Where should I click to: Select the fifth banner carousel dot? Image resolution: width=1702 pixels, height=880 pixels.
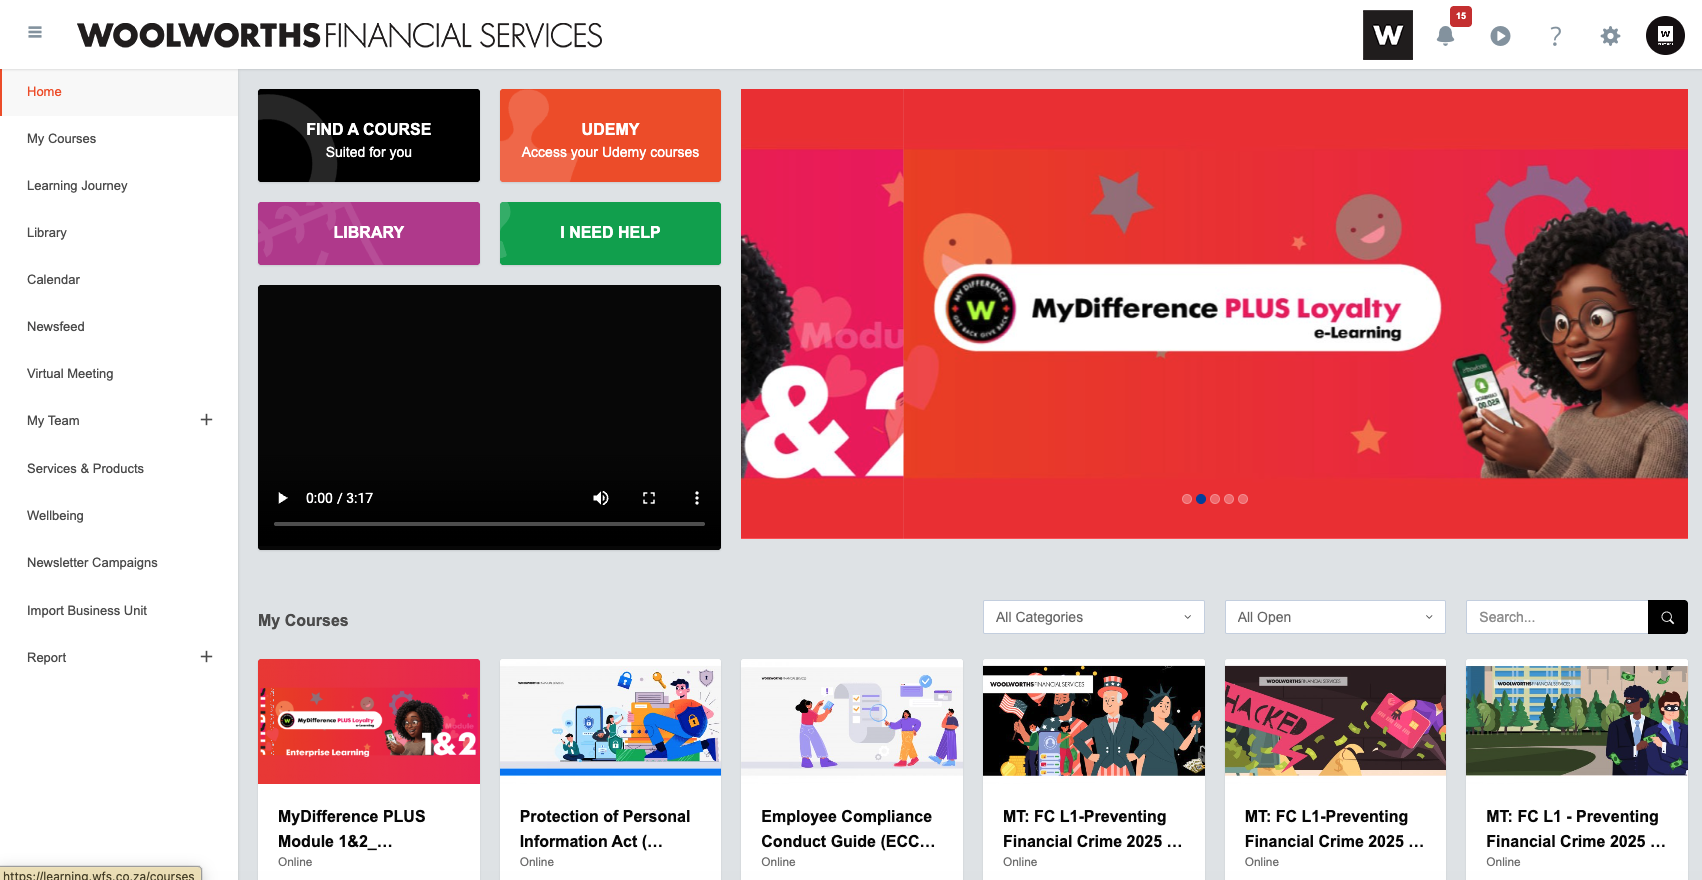click(1243, 499)
